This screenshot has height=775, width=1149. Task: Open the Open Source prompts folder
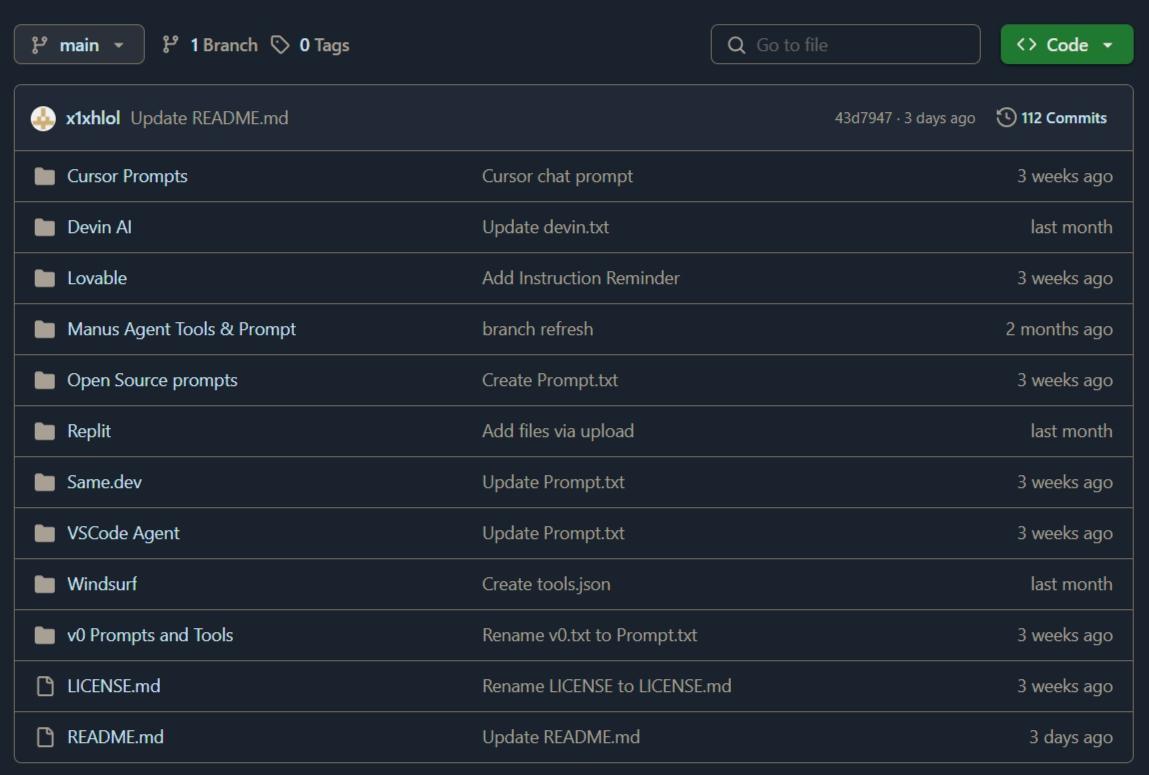[152, 380]
